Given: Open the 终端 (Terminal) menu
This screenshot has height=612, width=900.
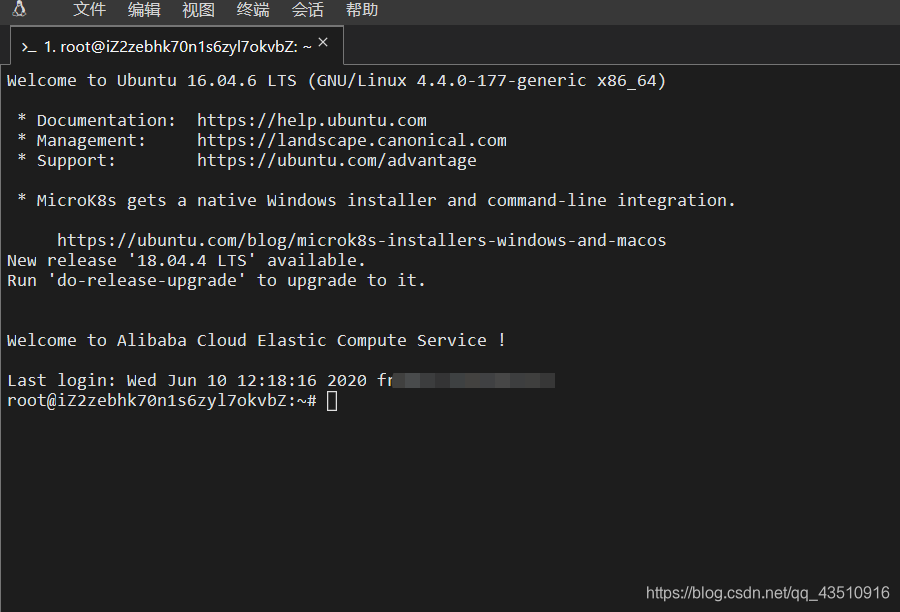Looking at the screenshot, I should point(252,11).
